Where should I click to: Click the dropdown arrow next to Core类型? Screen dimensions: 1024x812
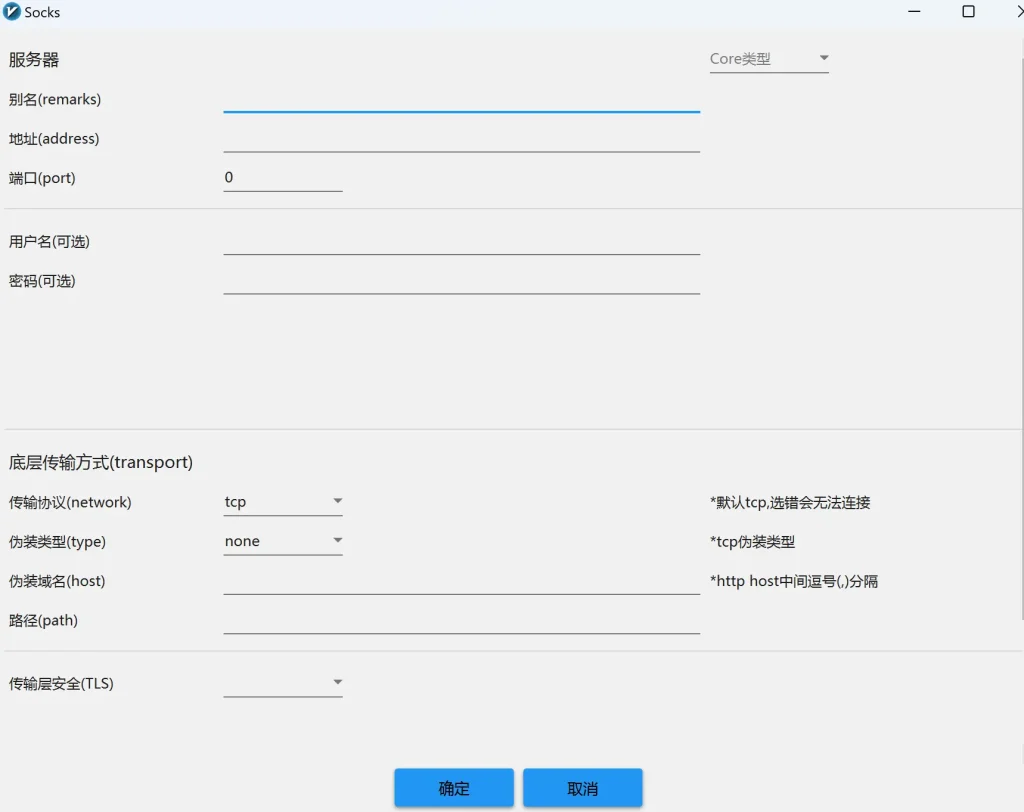pyautogui.click(x=824, y=58)
